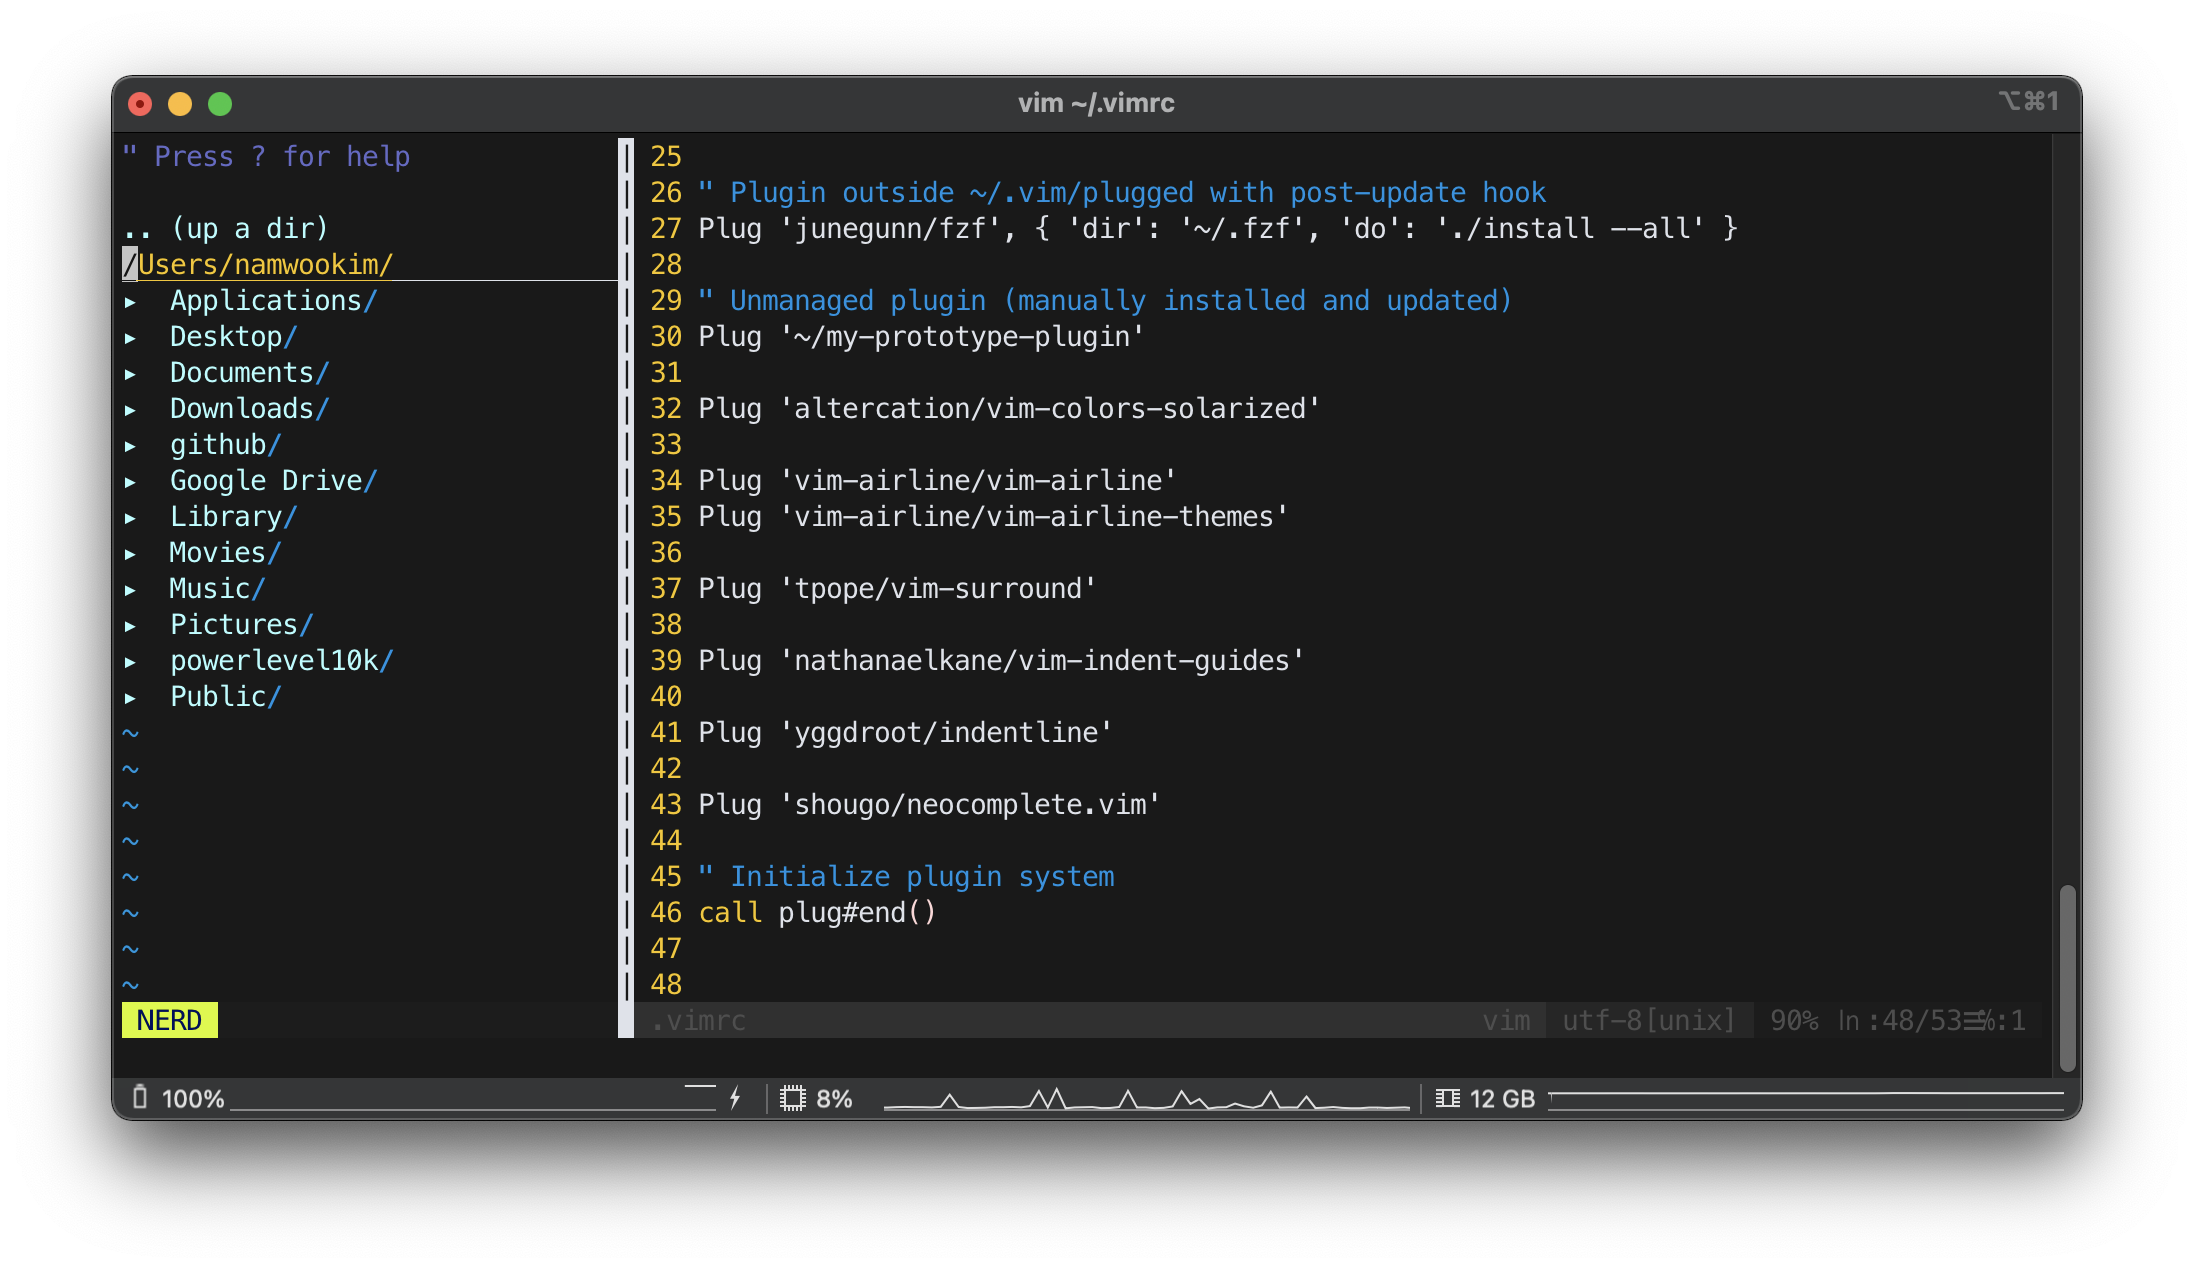Expand the Music folder arrow

pyautogui.click(x=130, y=589)
